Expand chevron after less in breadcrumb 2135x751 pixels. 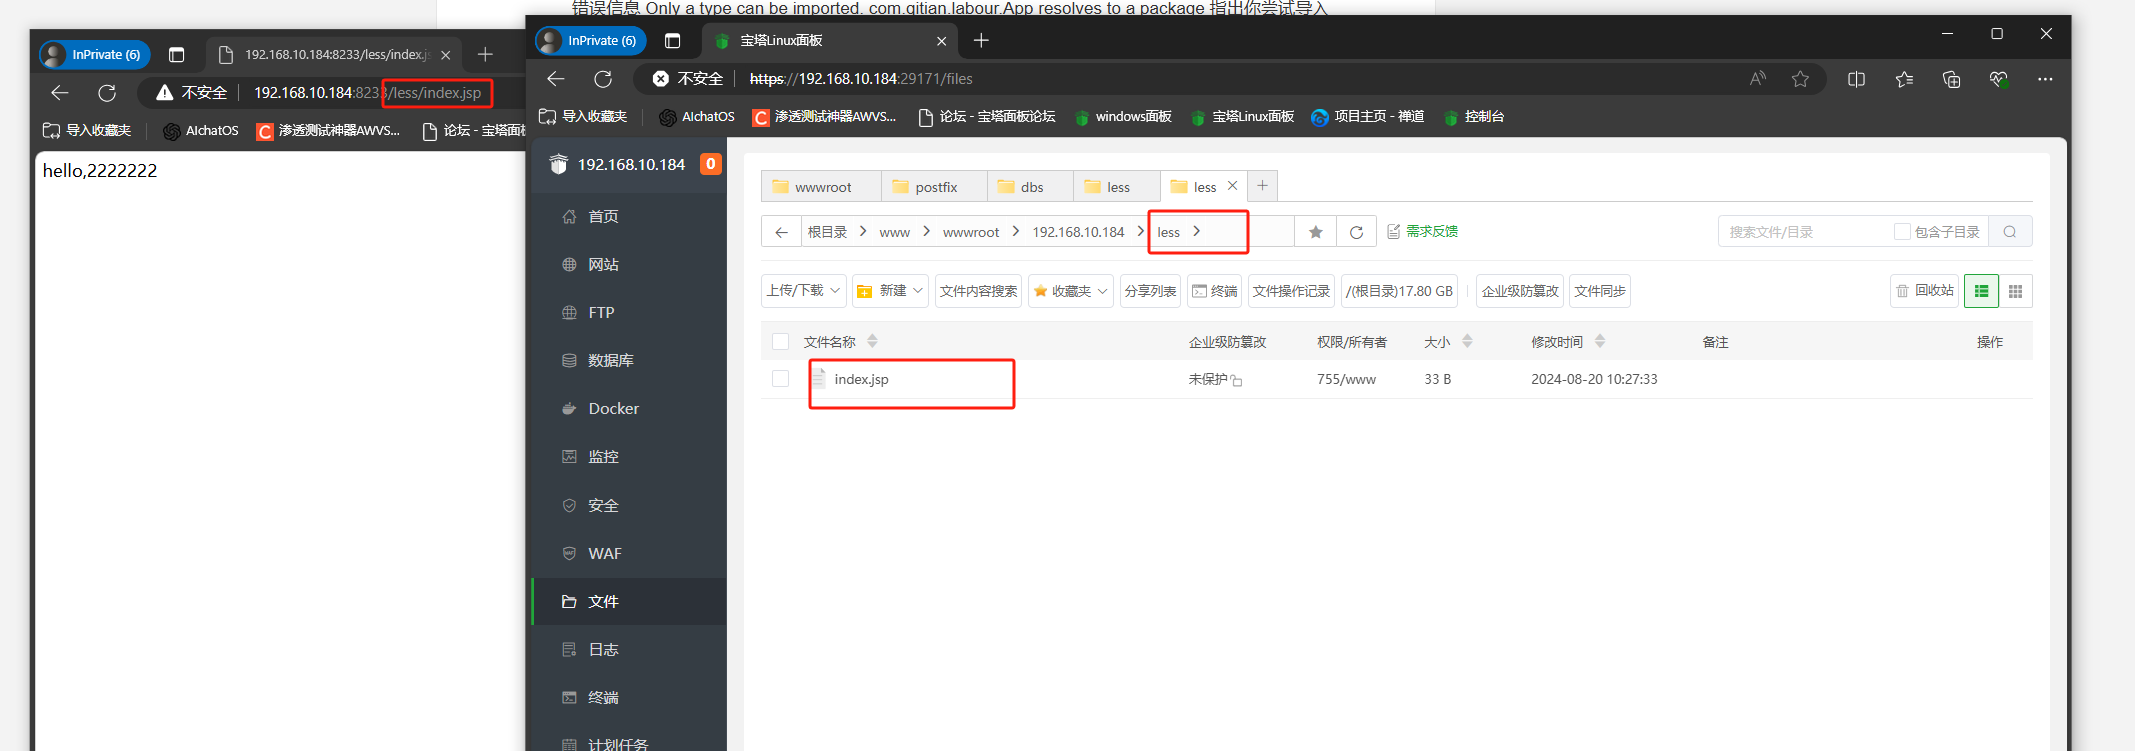tap(1196, 231)
